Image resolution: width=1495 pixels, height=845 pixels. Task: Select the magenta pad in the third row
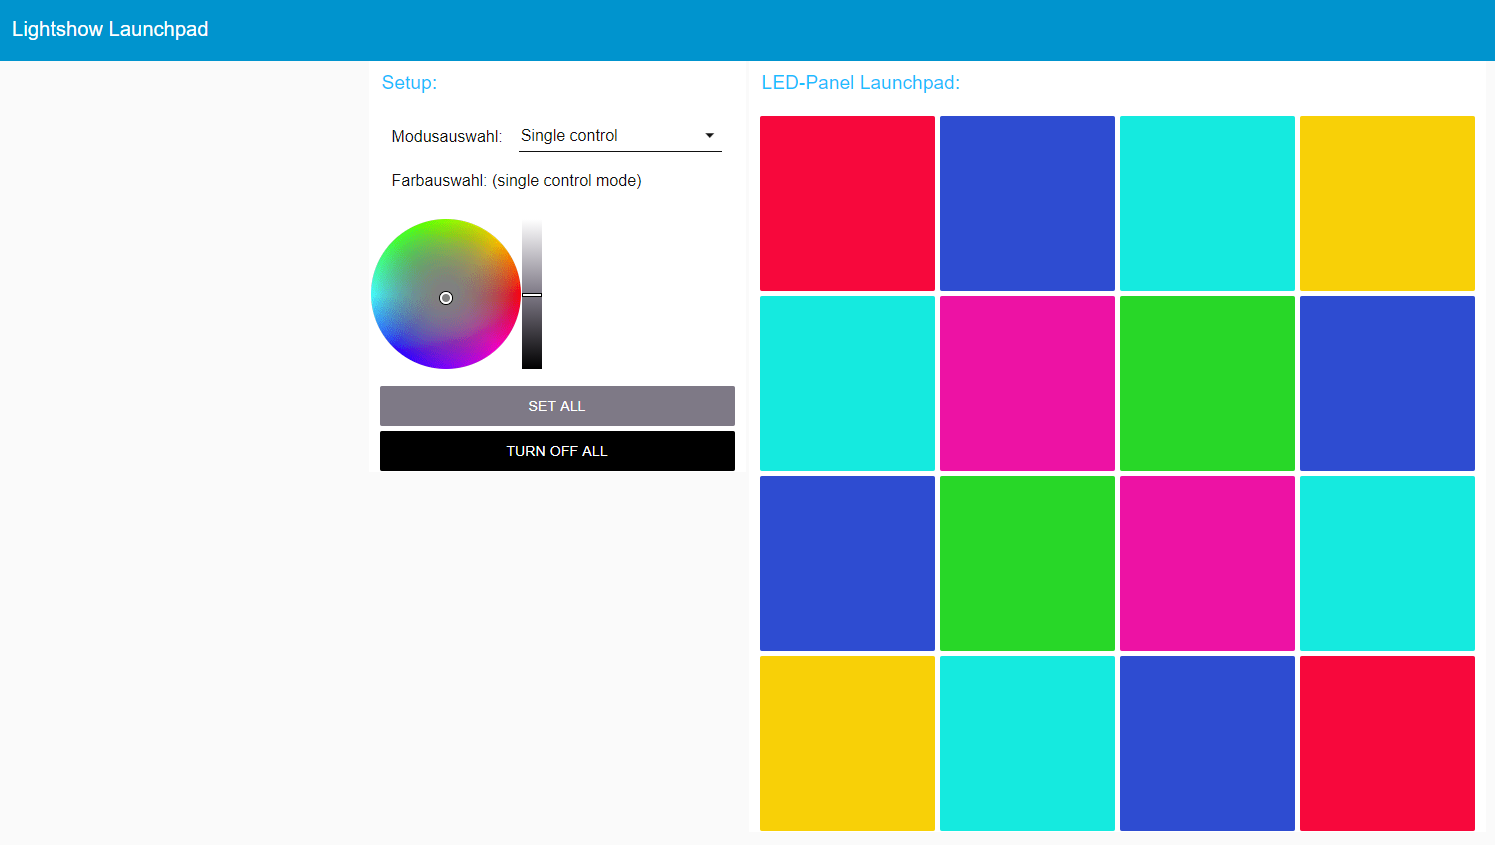[1207, 563]
